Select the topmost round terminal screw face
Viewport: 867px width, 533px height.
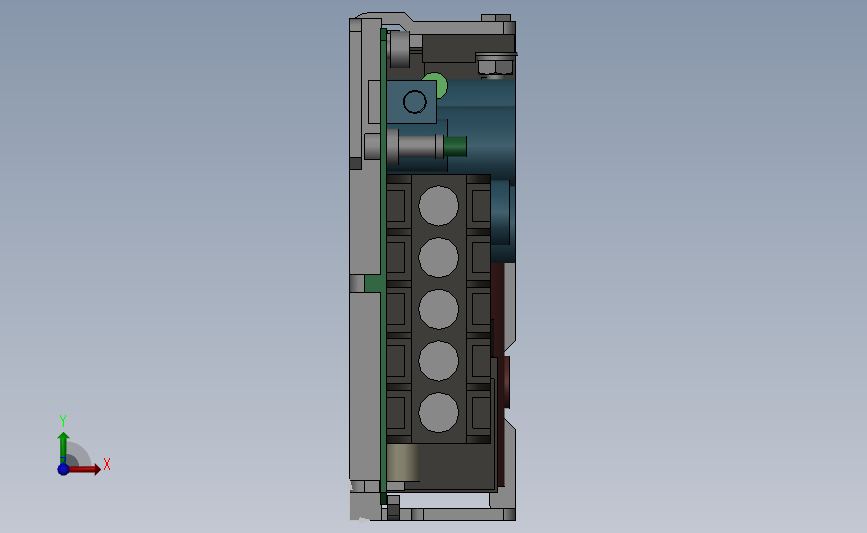[438, 206]
